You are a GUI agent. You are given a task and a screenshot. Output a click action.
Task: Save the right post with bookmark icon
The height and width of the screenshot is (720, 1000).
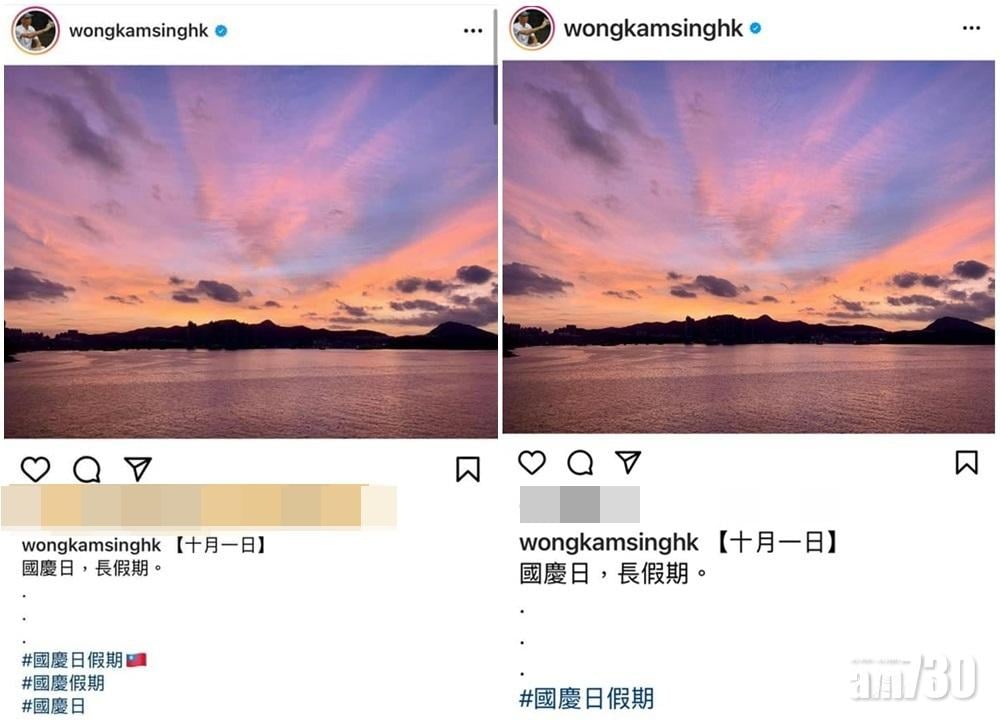[966, 463]
